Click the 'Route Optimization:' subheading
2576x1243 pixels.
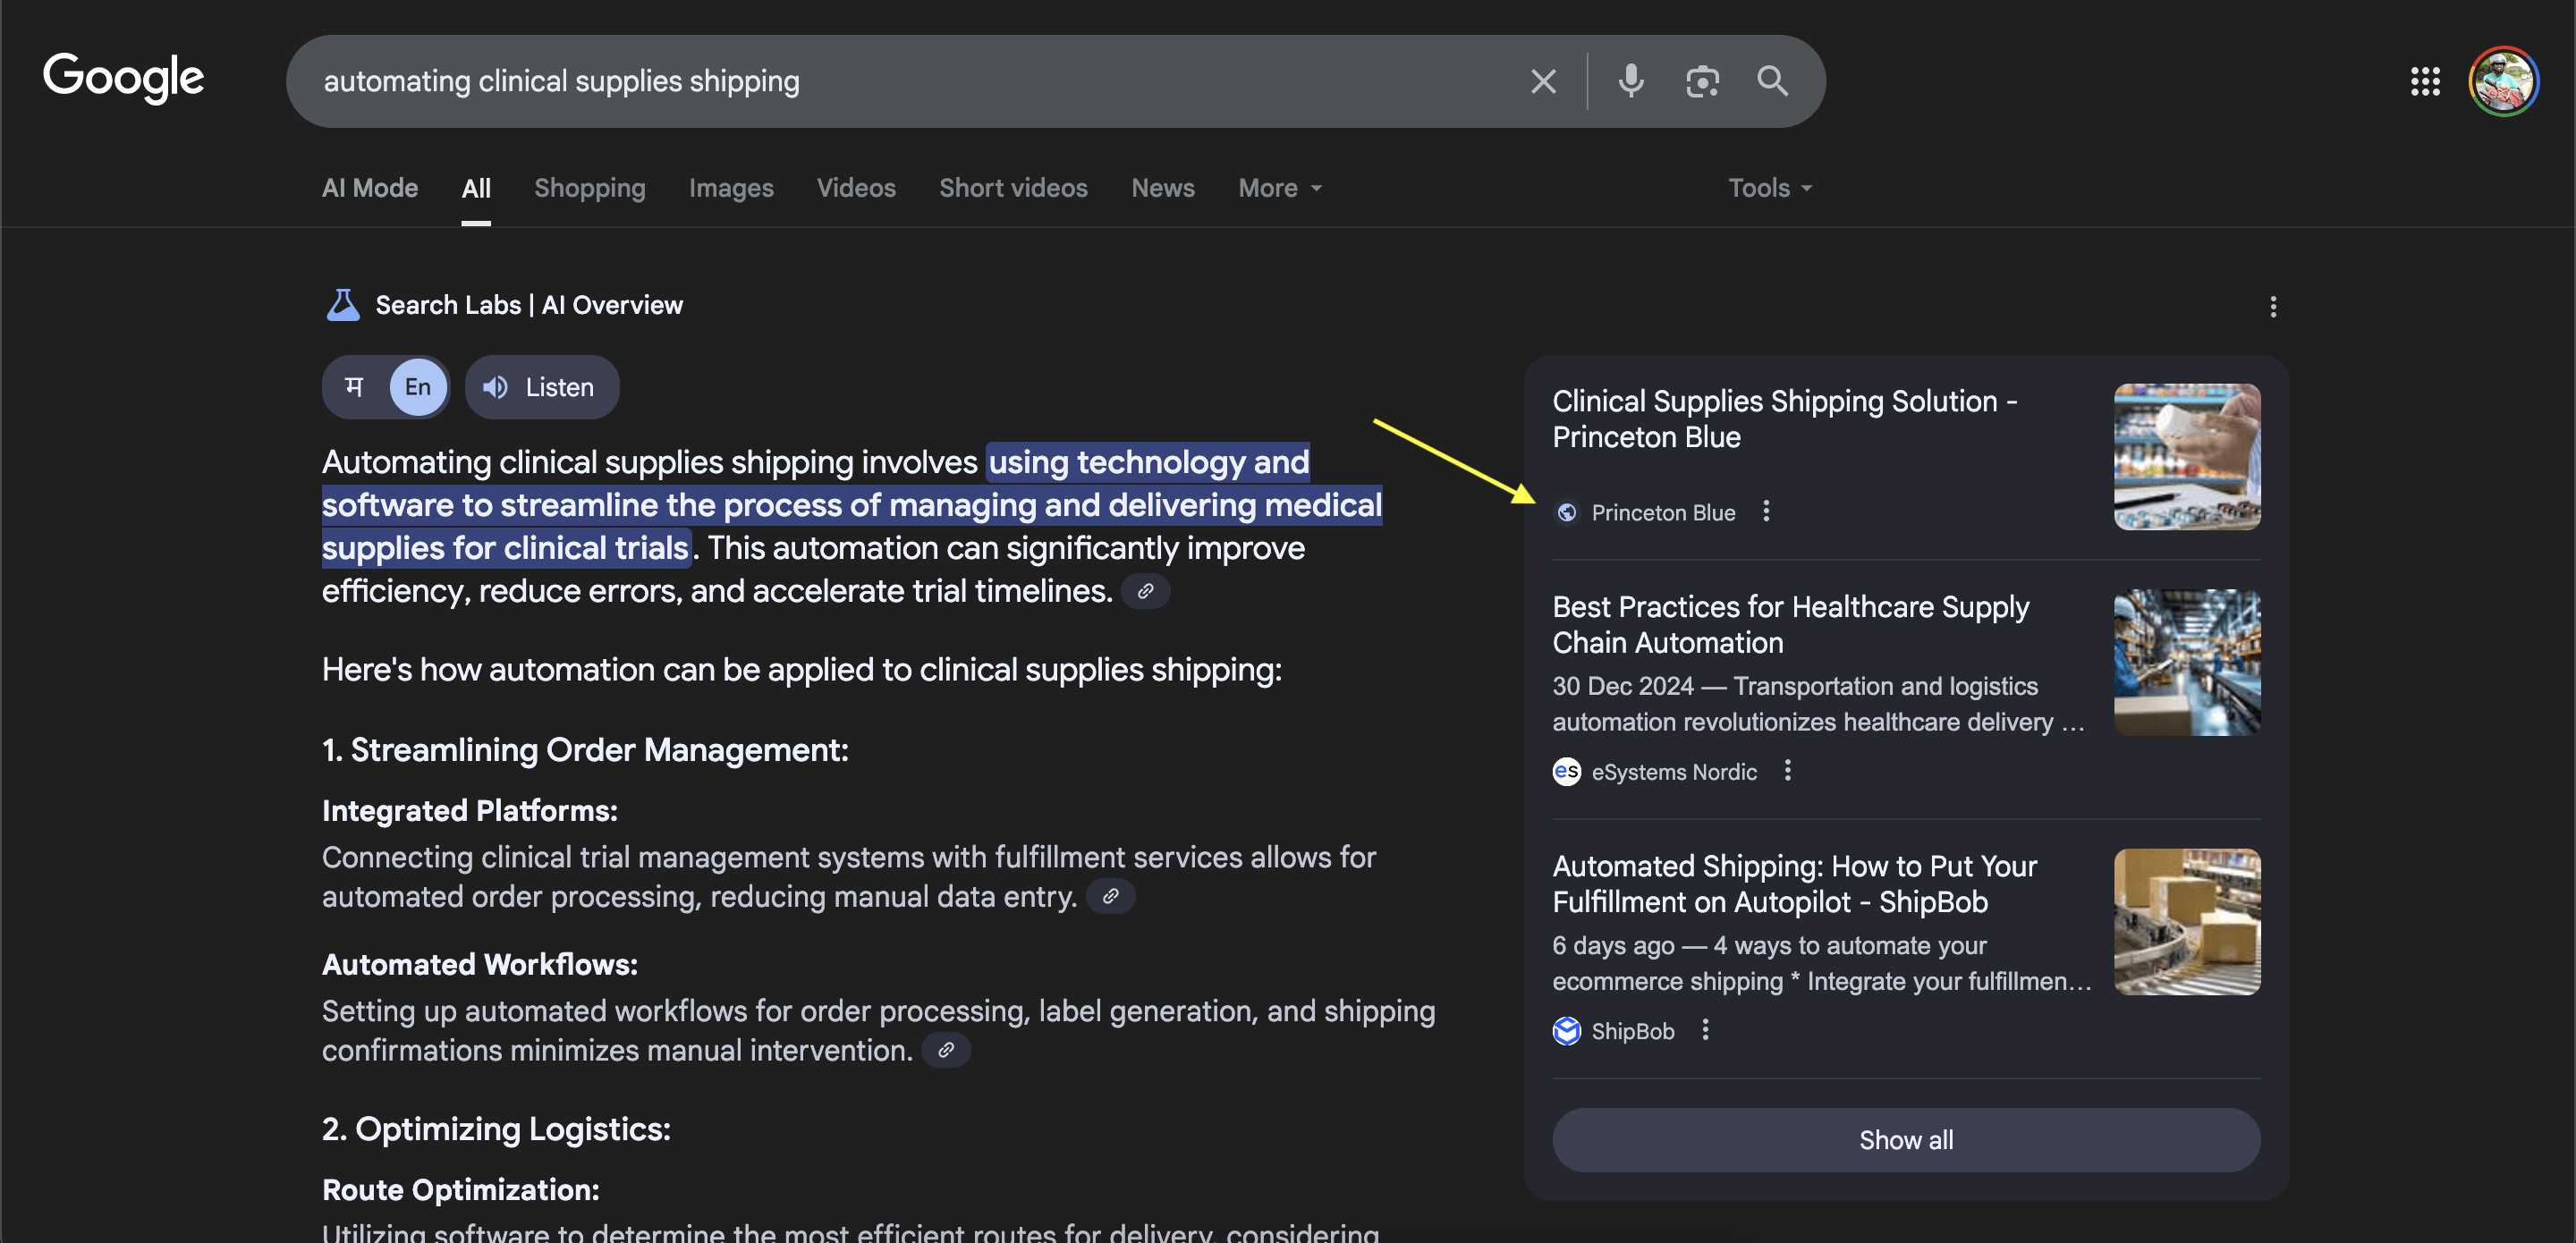(x=461, y=1190)
